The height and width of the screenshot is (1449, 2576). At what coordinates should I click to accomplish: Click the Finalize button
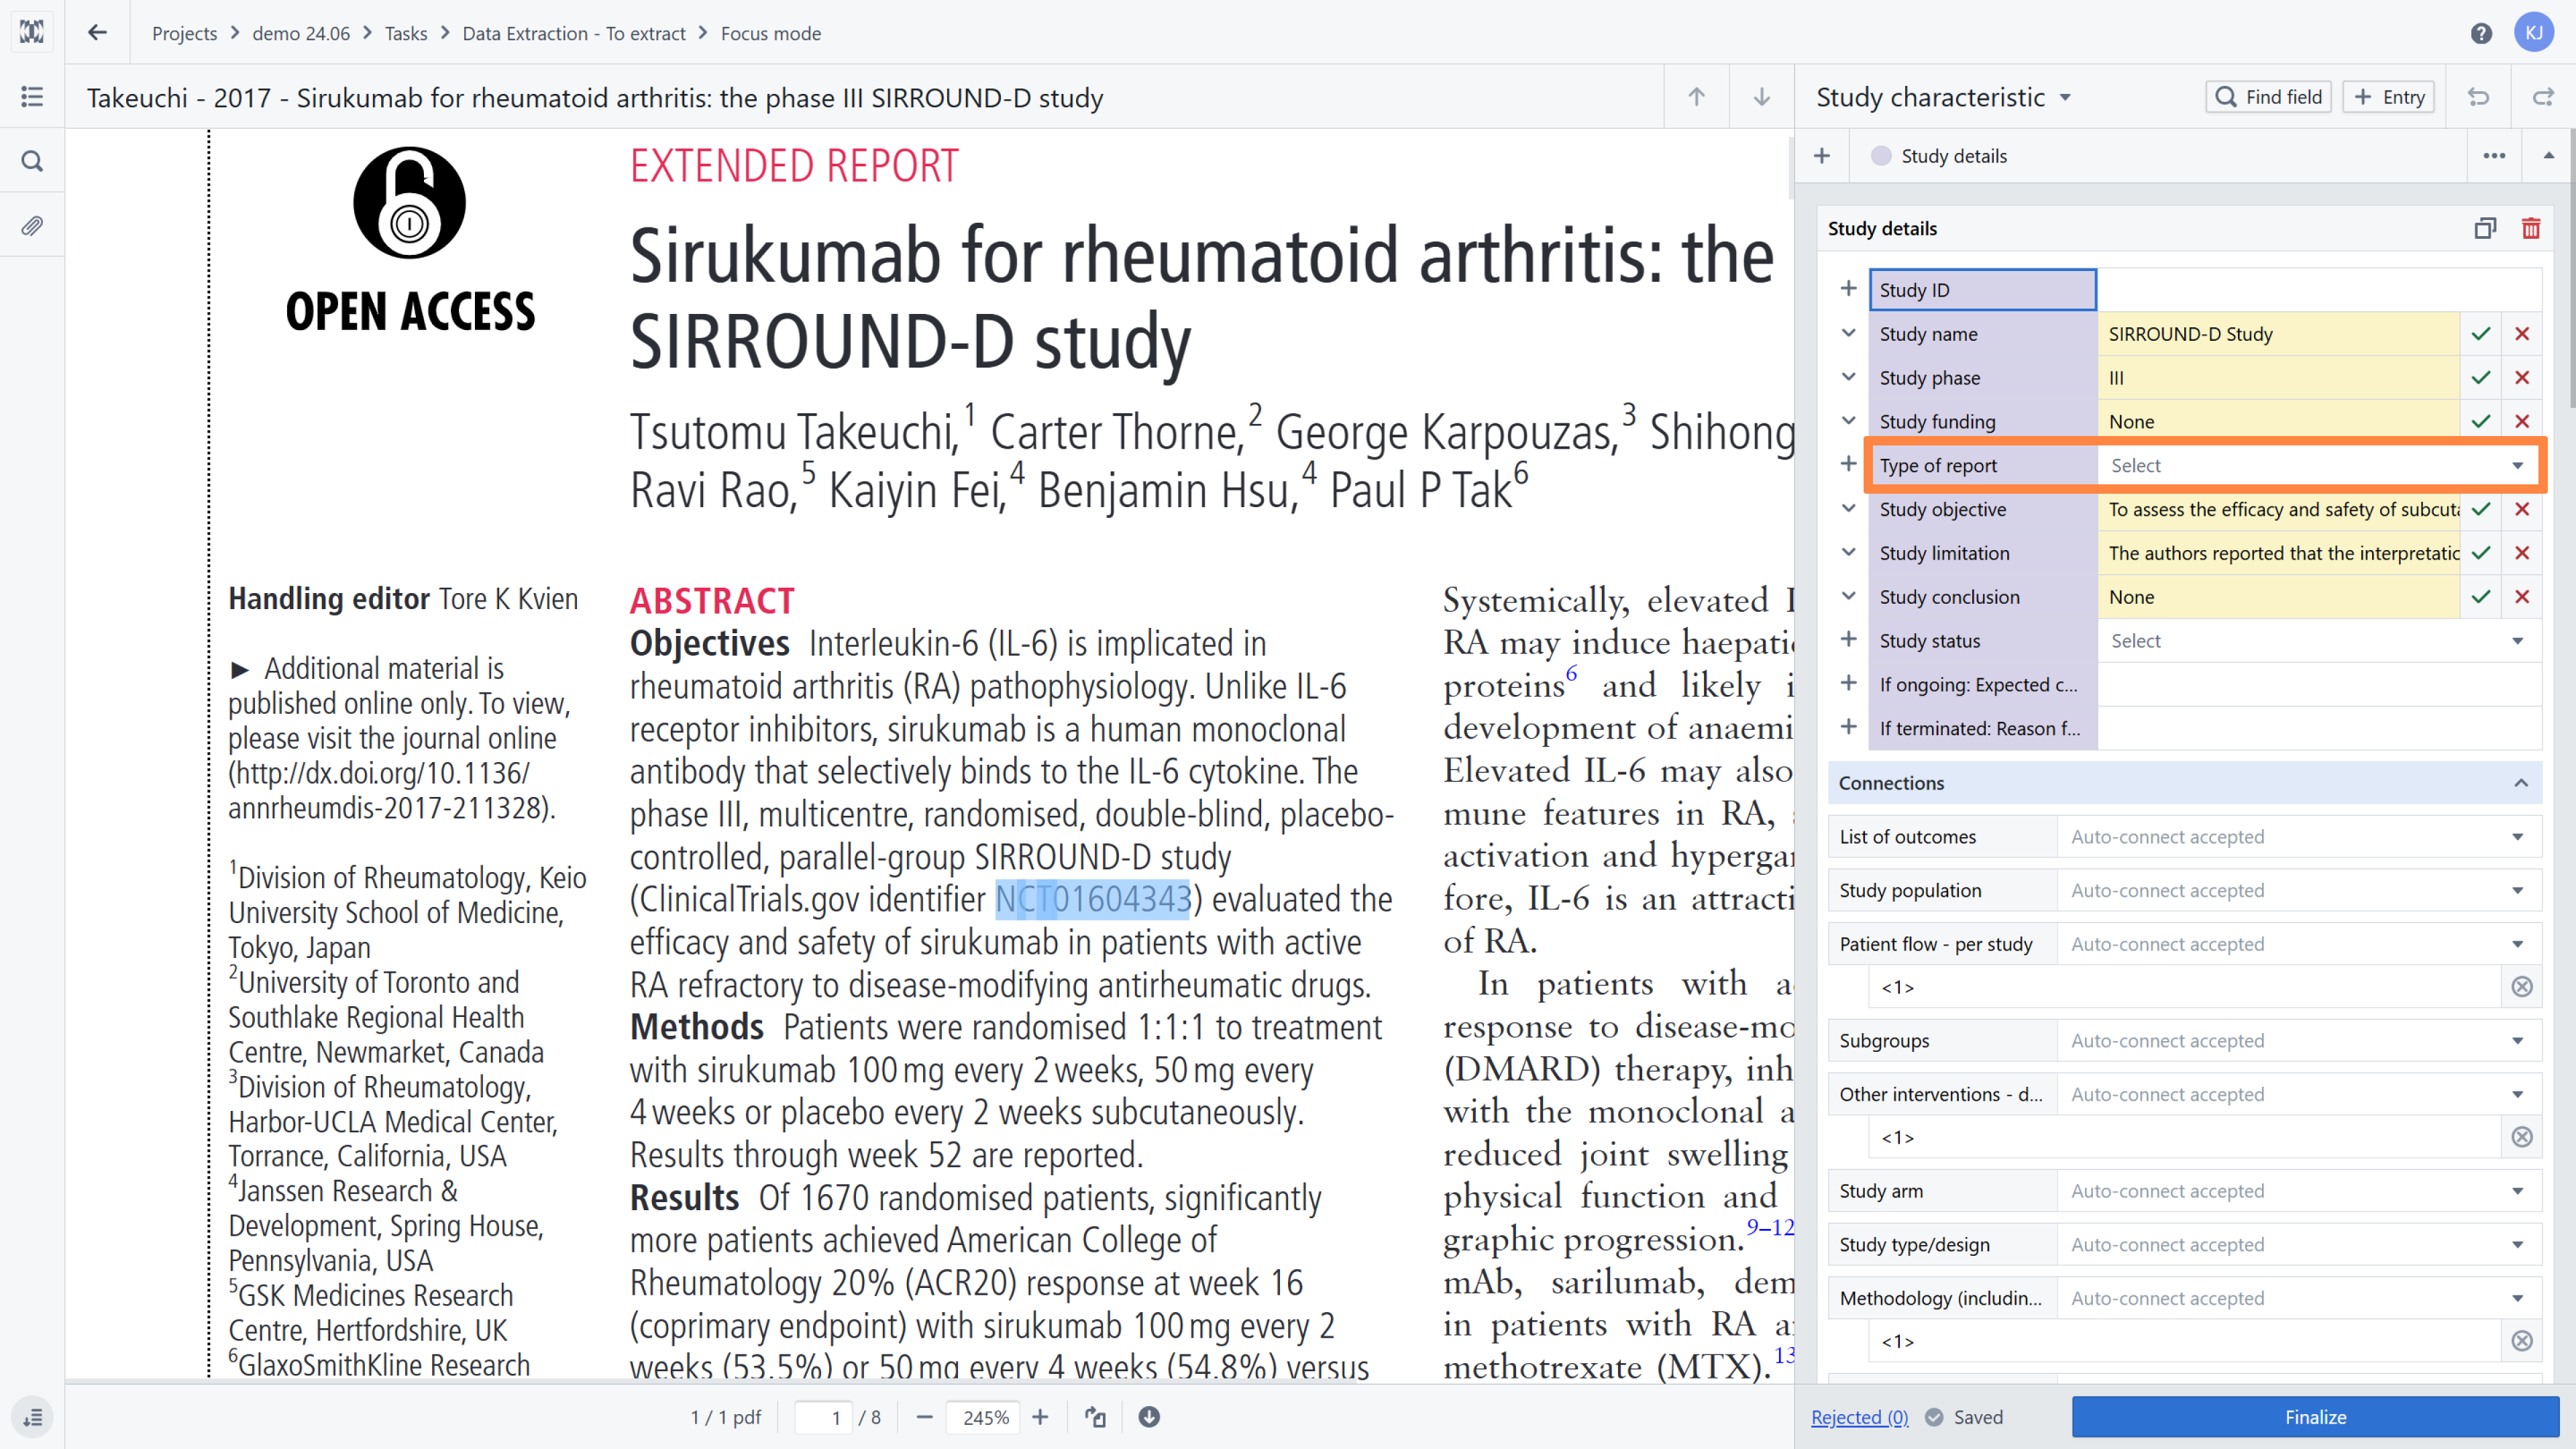[2315, 1417]
